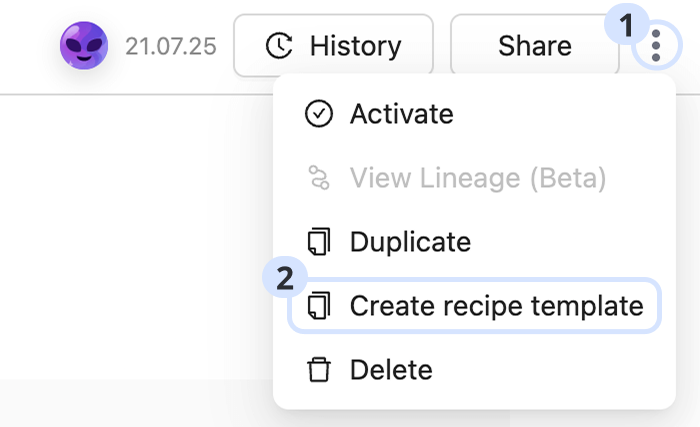Click the lineage branch icon

(318, 178)
